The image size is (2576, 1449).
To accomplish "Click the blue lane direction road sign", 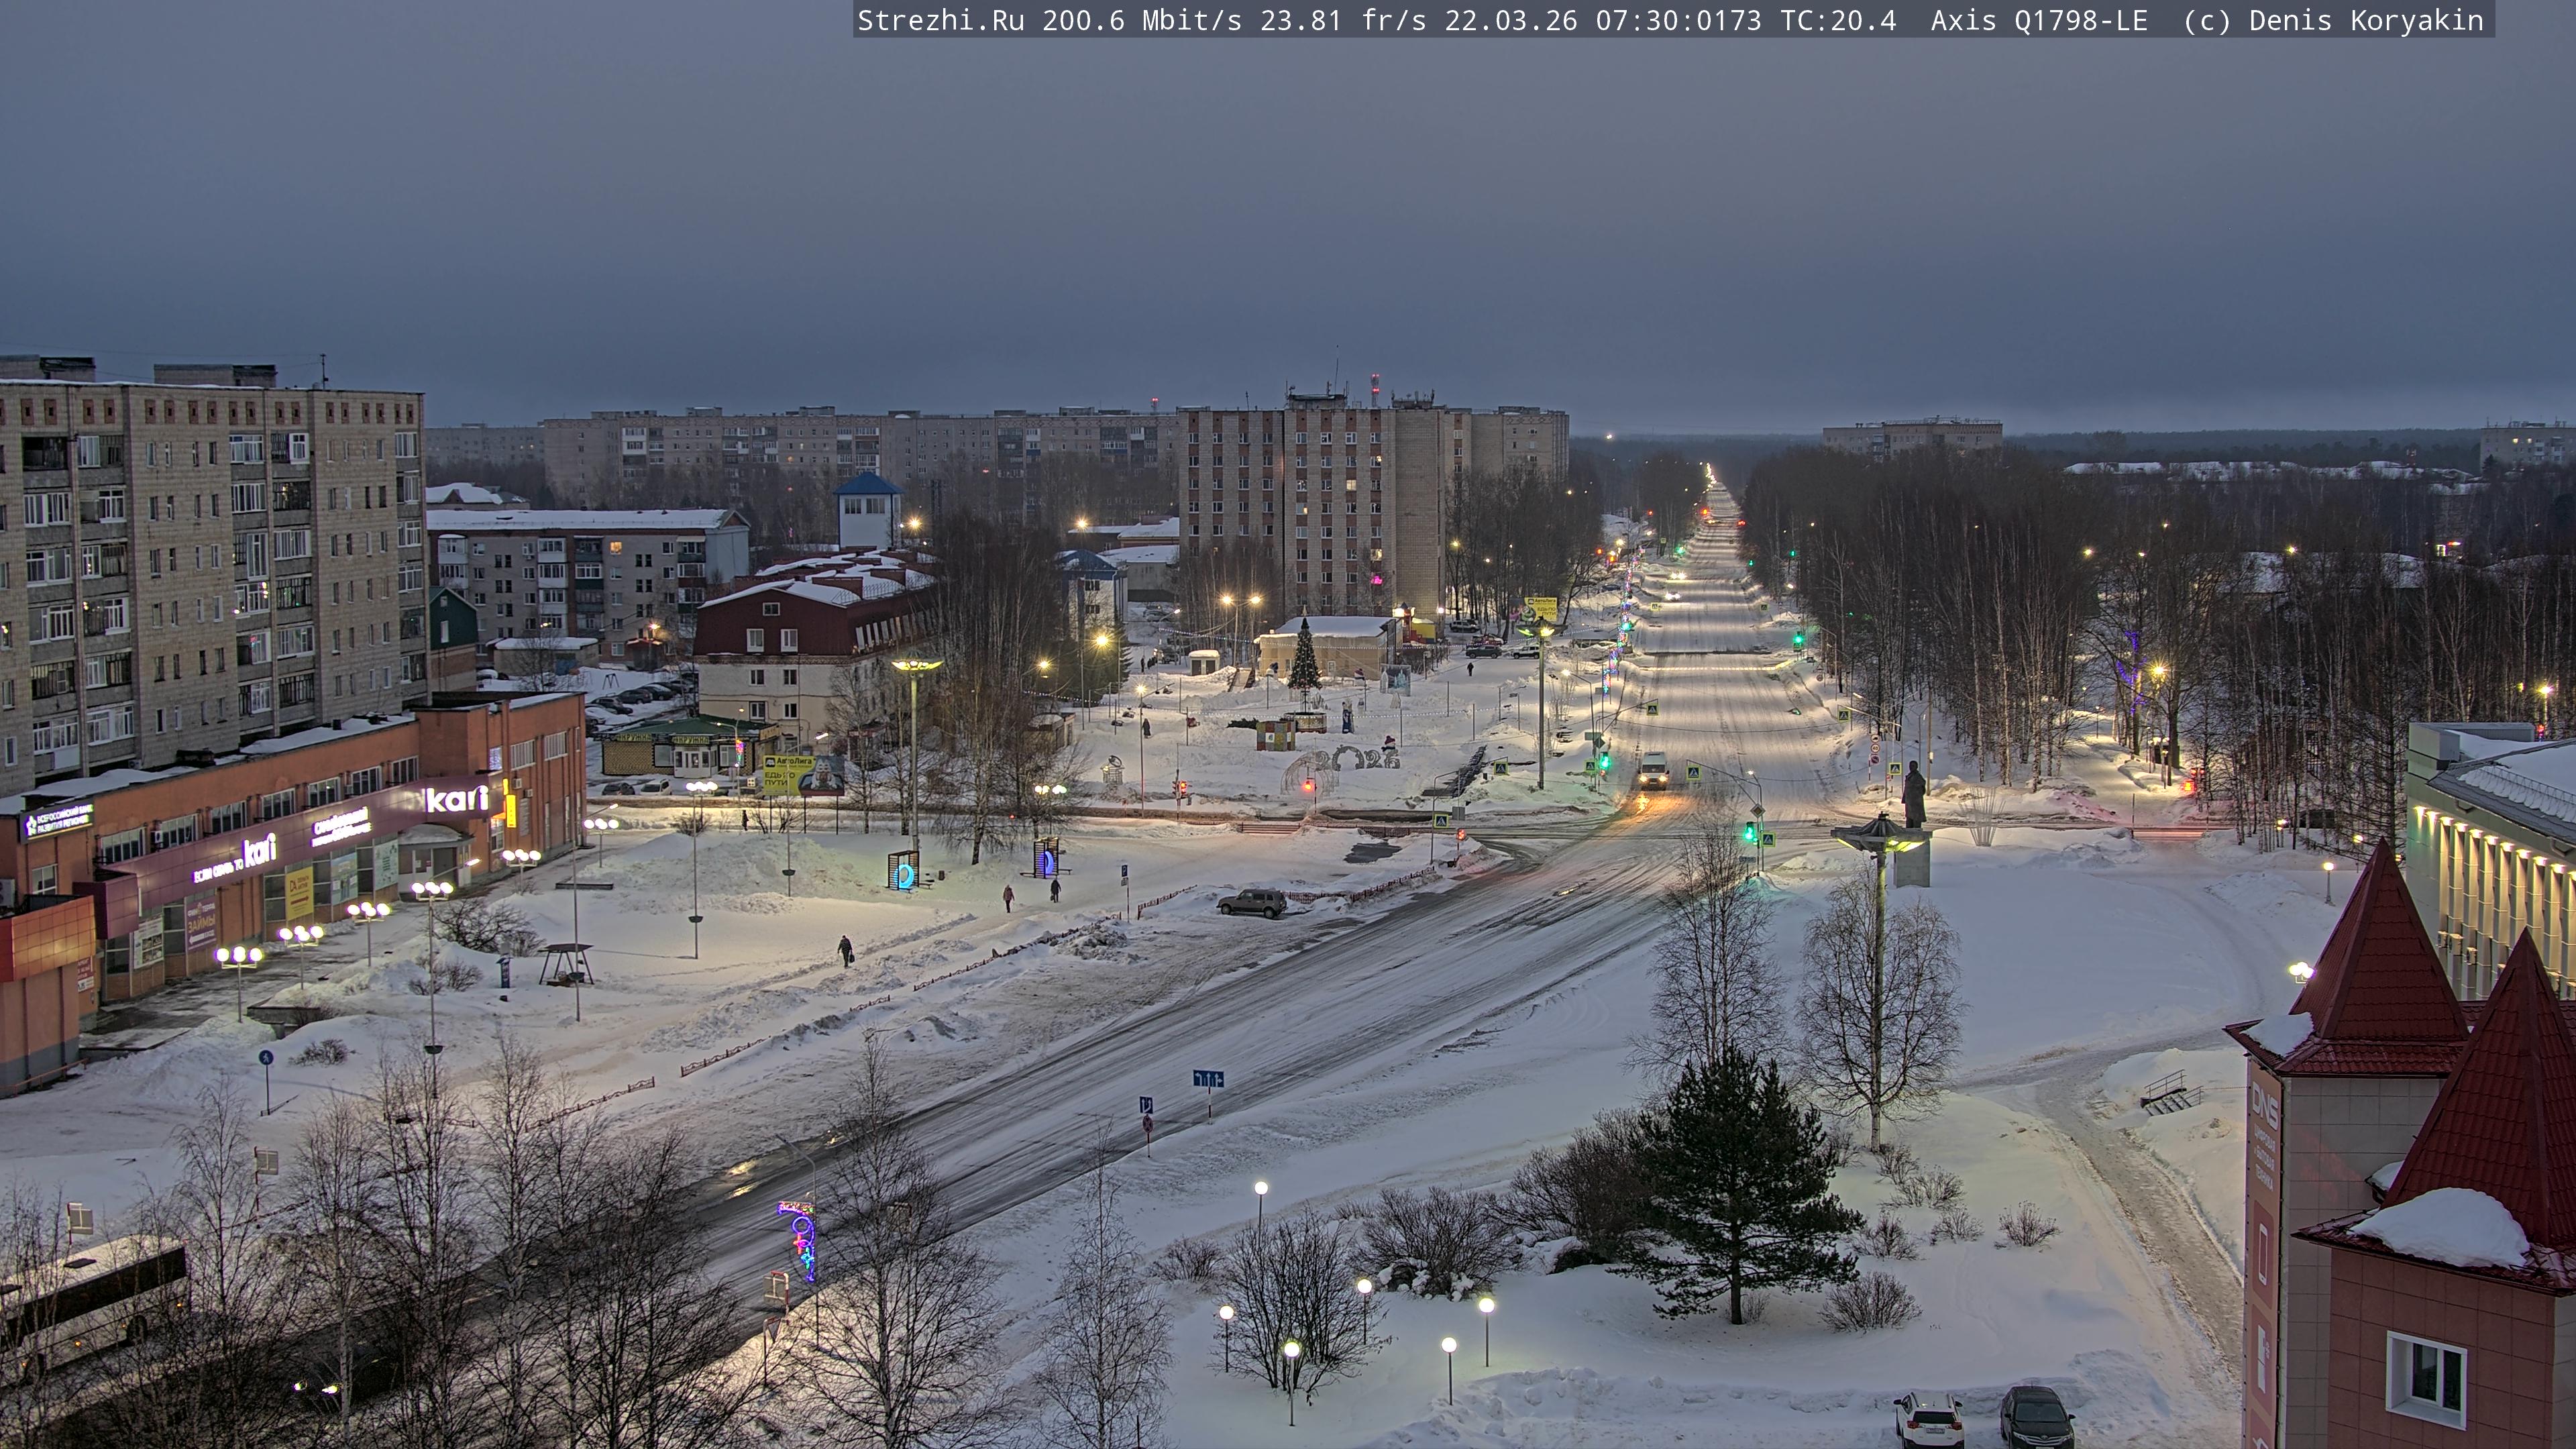I will click(x=1208, y=1079).
